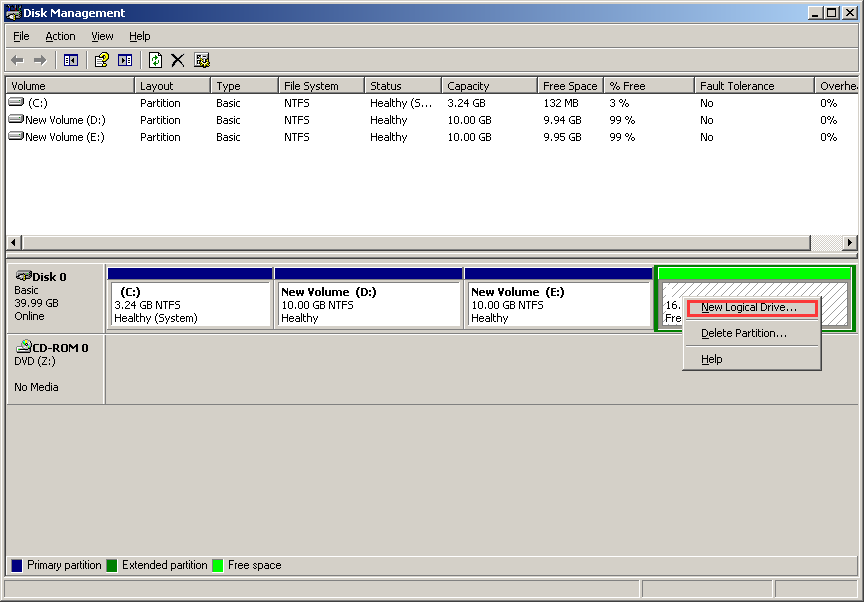This screenshot has height=602, width=864.
Task: Select the (C:) row in the volume list
Action: tap(432, 103)
